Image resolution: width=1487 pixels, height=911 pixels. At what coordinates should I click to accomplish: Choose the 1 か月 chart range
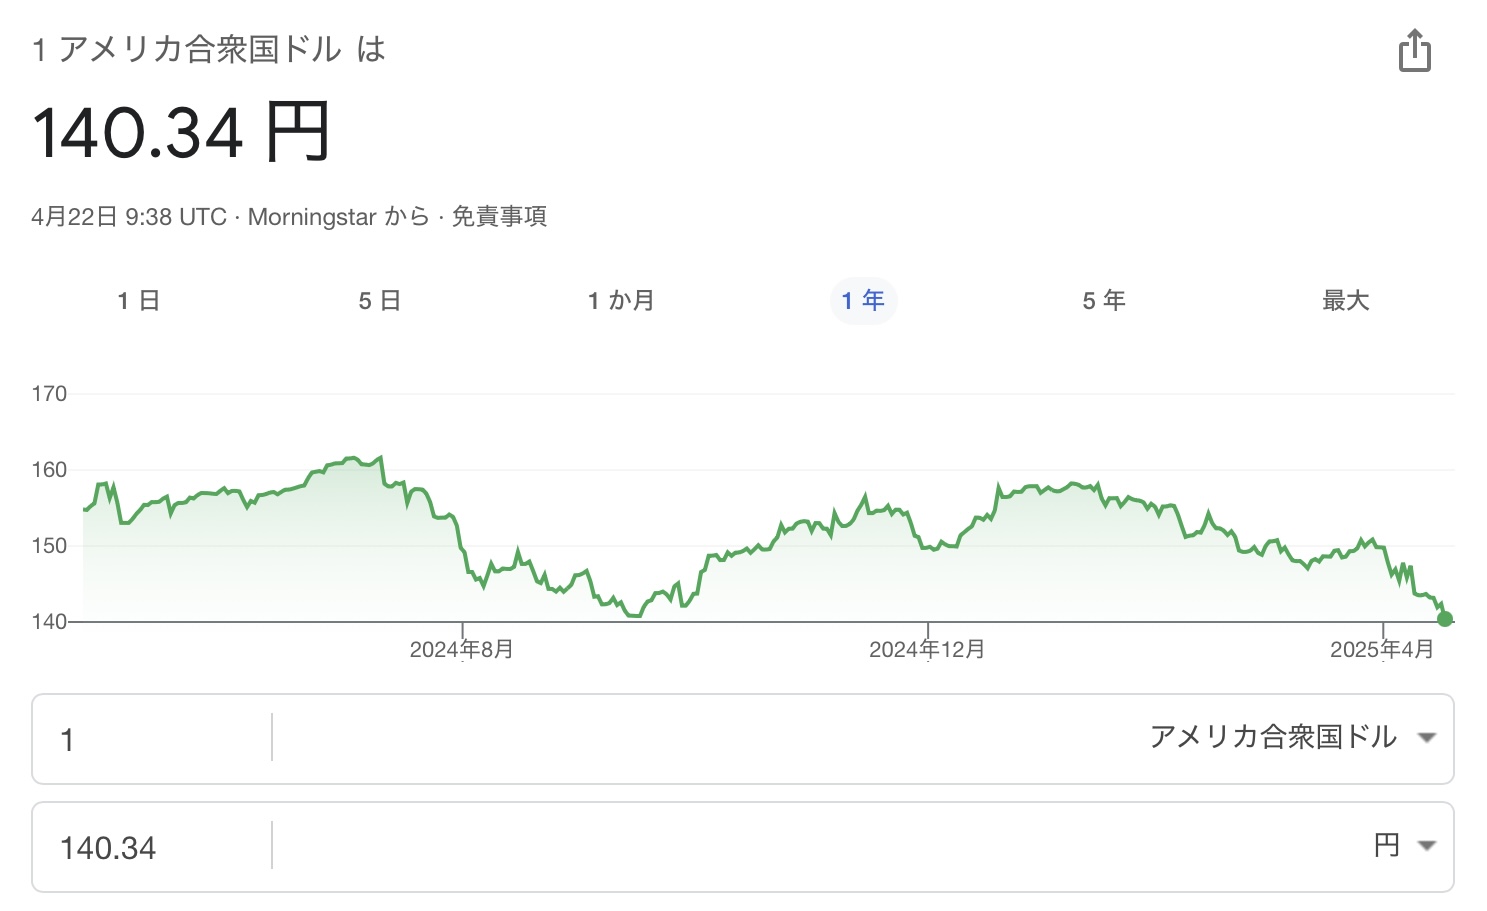click(621, 301)
